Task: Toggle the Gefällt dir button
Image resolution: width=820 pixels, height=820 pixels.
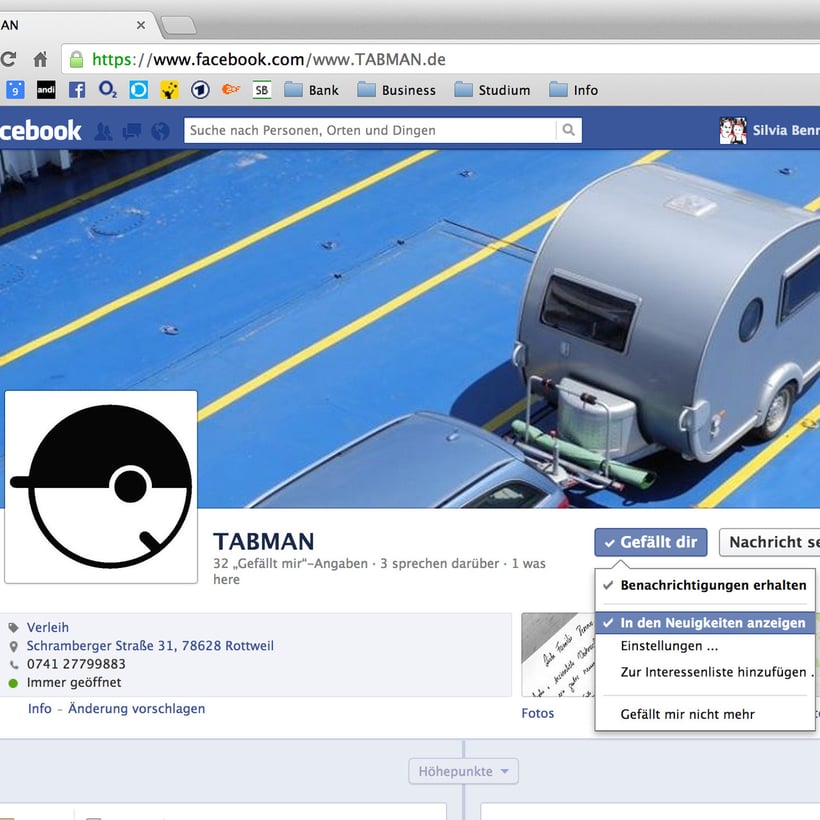Action: [x=650, y=542]
